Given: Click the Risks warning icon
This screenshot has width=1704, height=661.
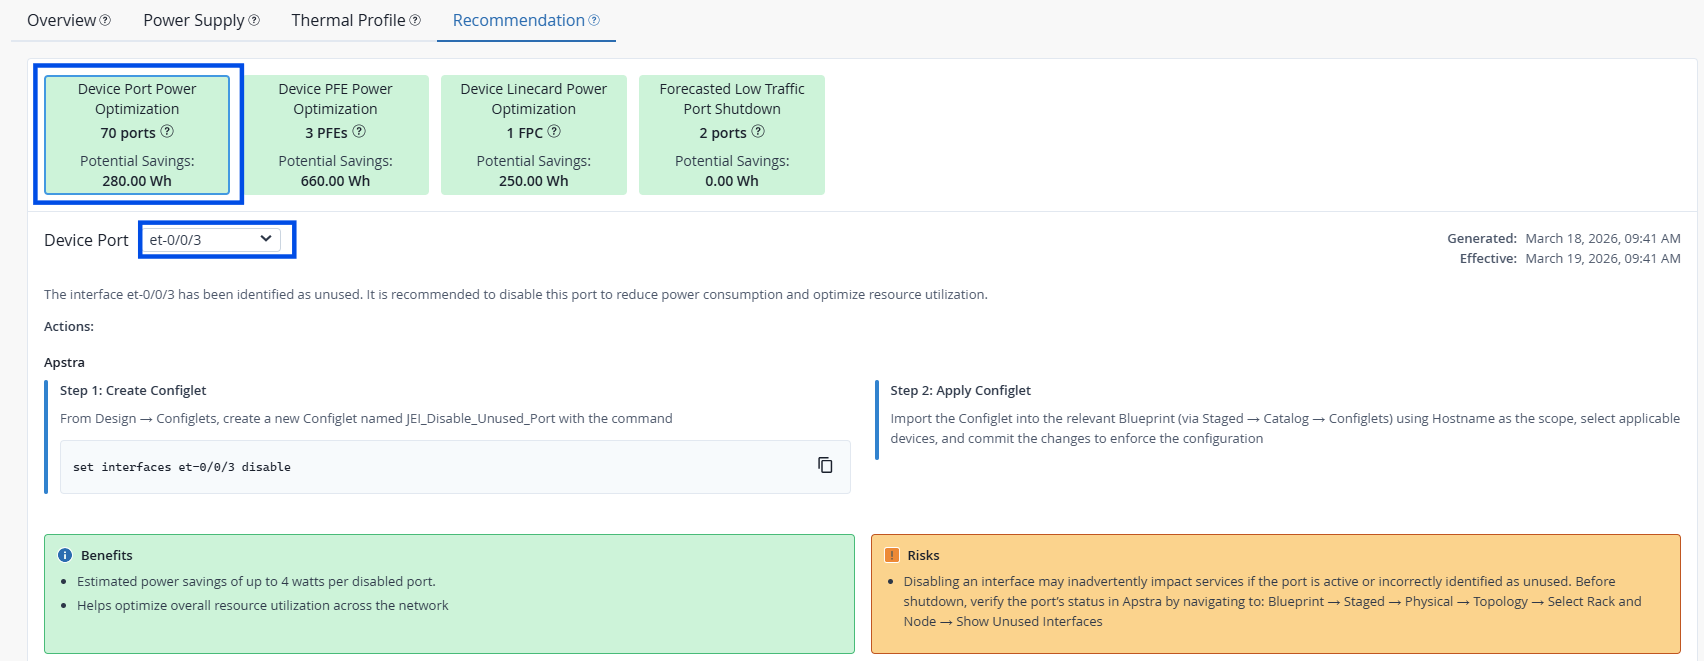Looking at the screenshot, I should (x=892, y=555).
